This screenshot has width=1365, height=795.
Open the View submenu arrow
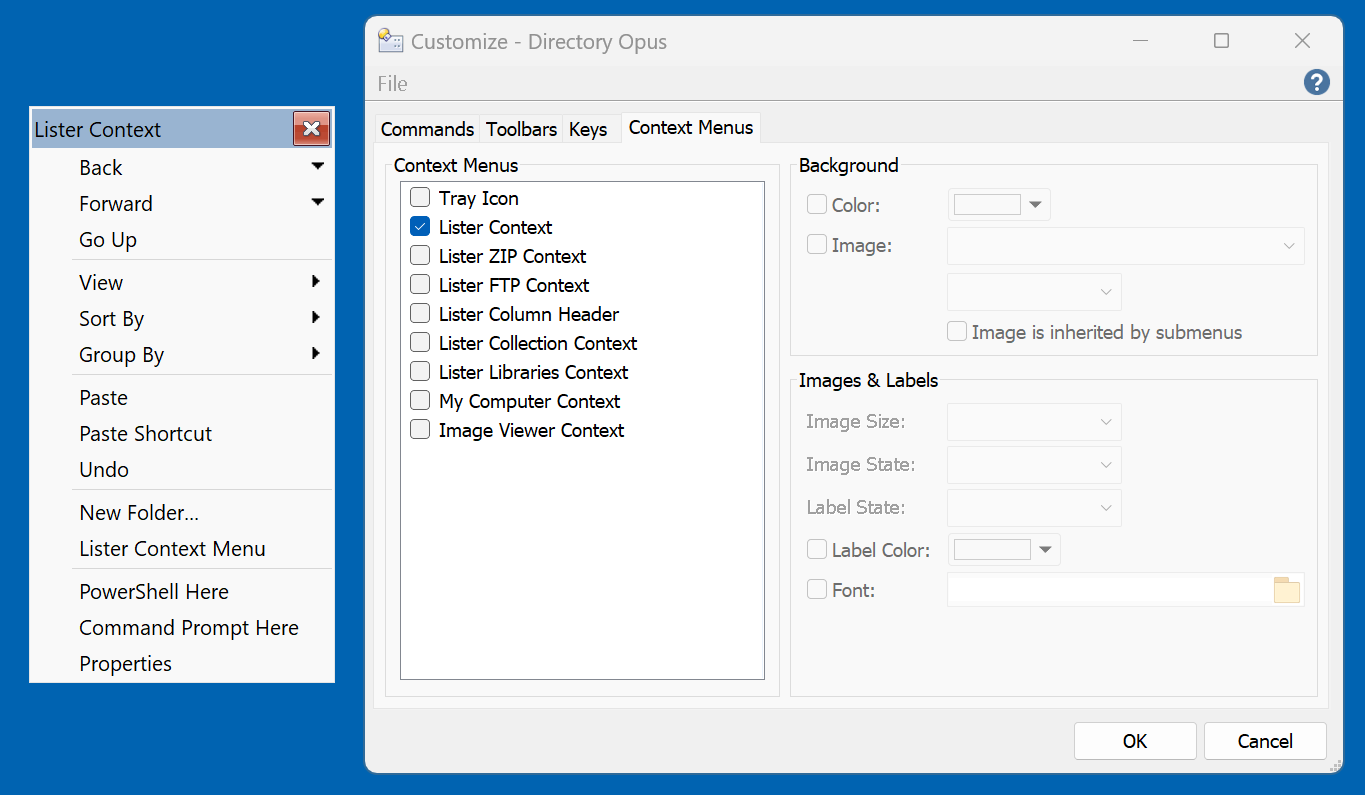pos(316,282)
